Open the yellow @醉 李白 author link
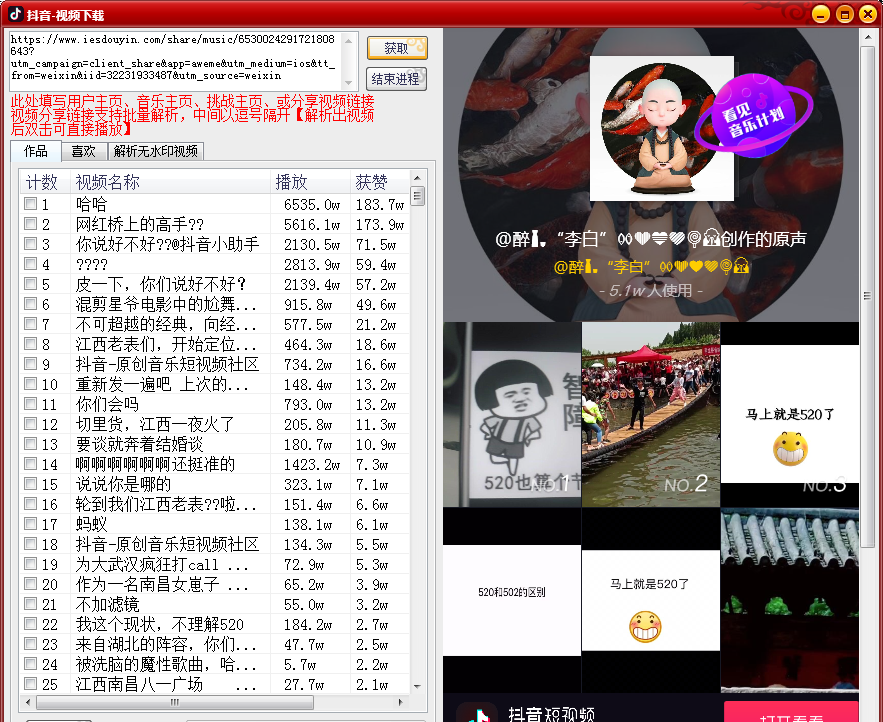Image resolution: width=883 pixels, height=722 pixels. point(651,266)
